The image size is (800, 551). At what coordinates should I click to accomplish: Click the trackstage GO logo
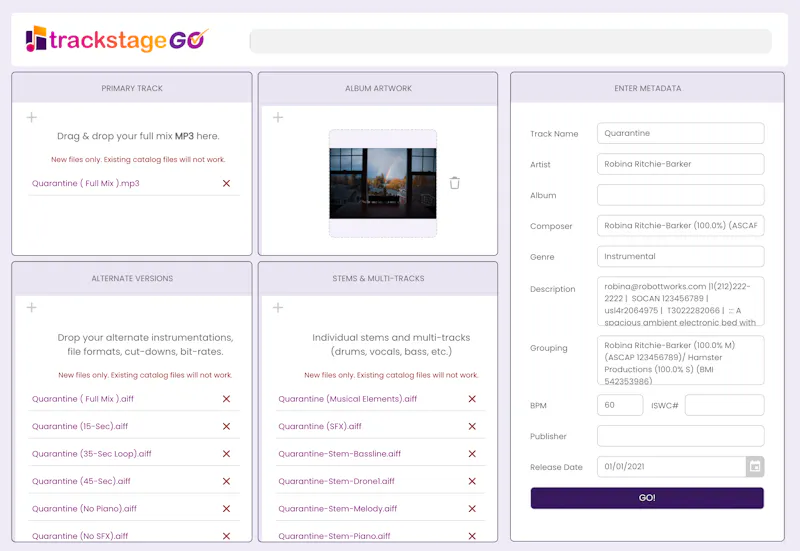[117, 39]
